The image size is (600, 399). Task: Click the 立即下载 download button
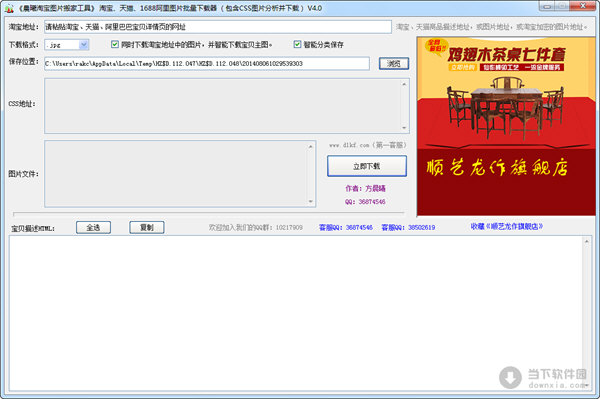point(367,166)
